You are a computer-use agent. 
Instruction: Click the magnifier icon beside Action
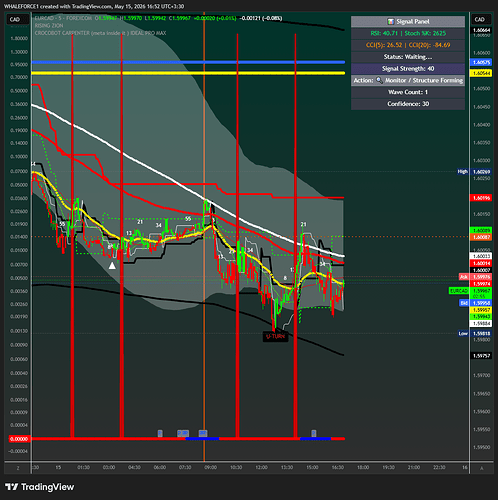tap(379, 80)
